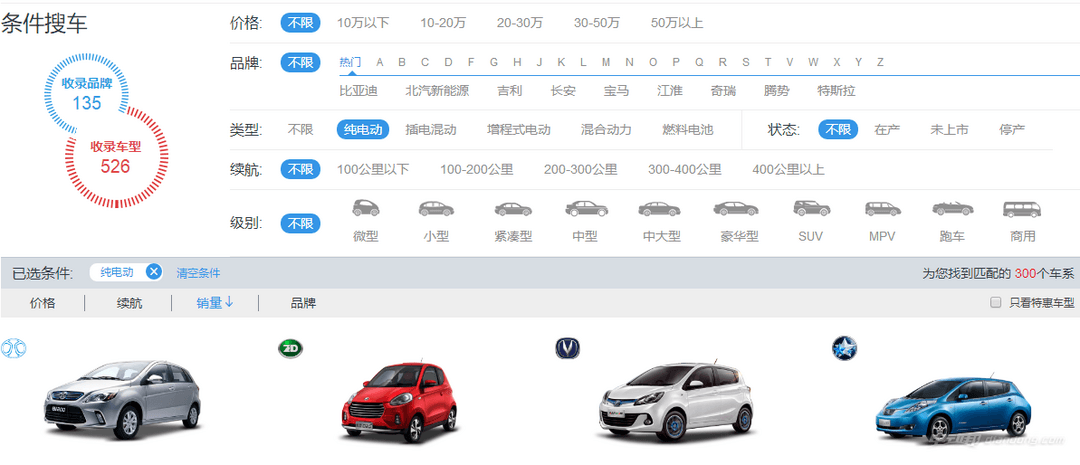The image size is (1080, 465).
Task: Open brand letter tab A
Action: (x=380, y=62)
